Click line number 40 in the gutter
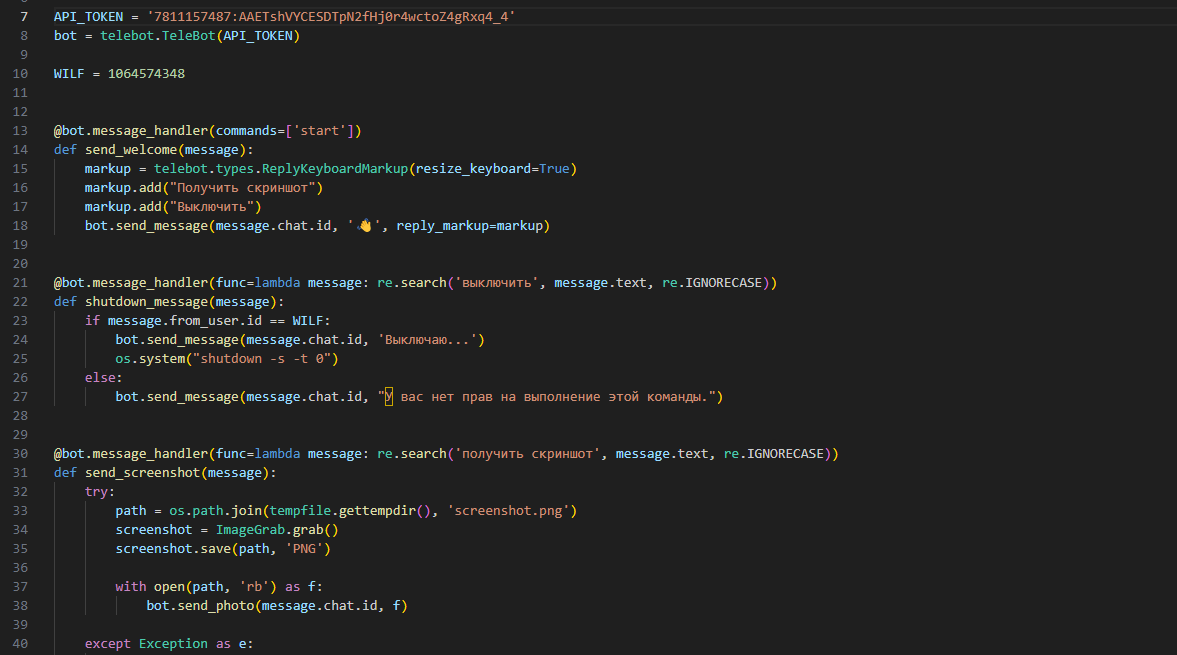 [20, 644]
